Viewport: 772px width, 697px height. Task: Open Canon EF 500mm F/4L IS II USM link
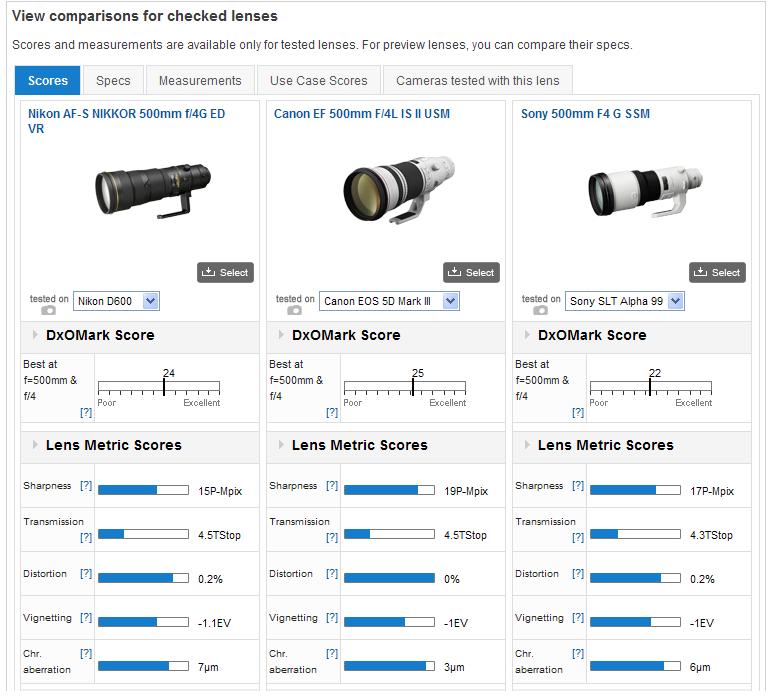click(x=362, y=114)
